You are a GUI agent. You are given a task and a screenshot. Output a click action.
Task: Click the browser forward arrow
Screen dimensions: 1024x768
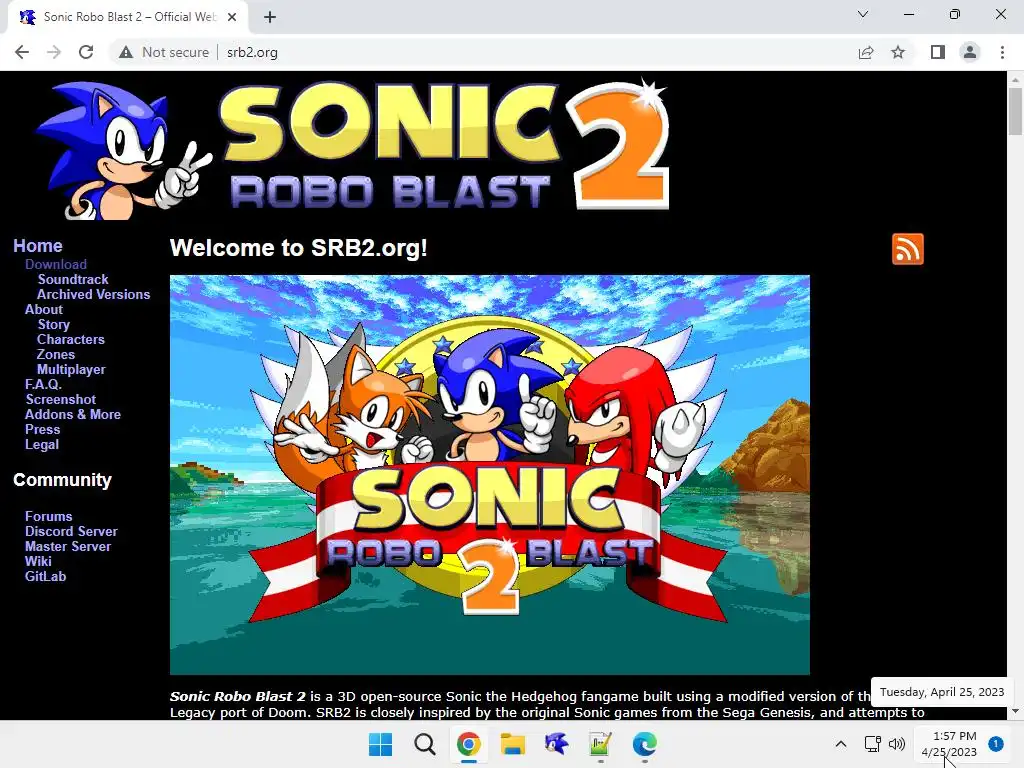click(54, 52)
